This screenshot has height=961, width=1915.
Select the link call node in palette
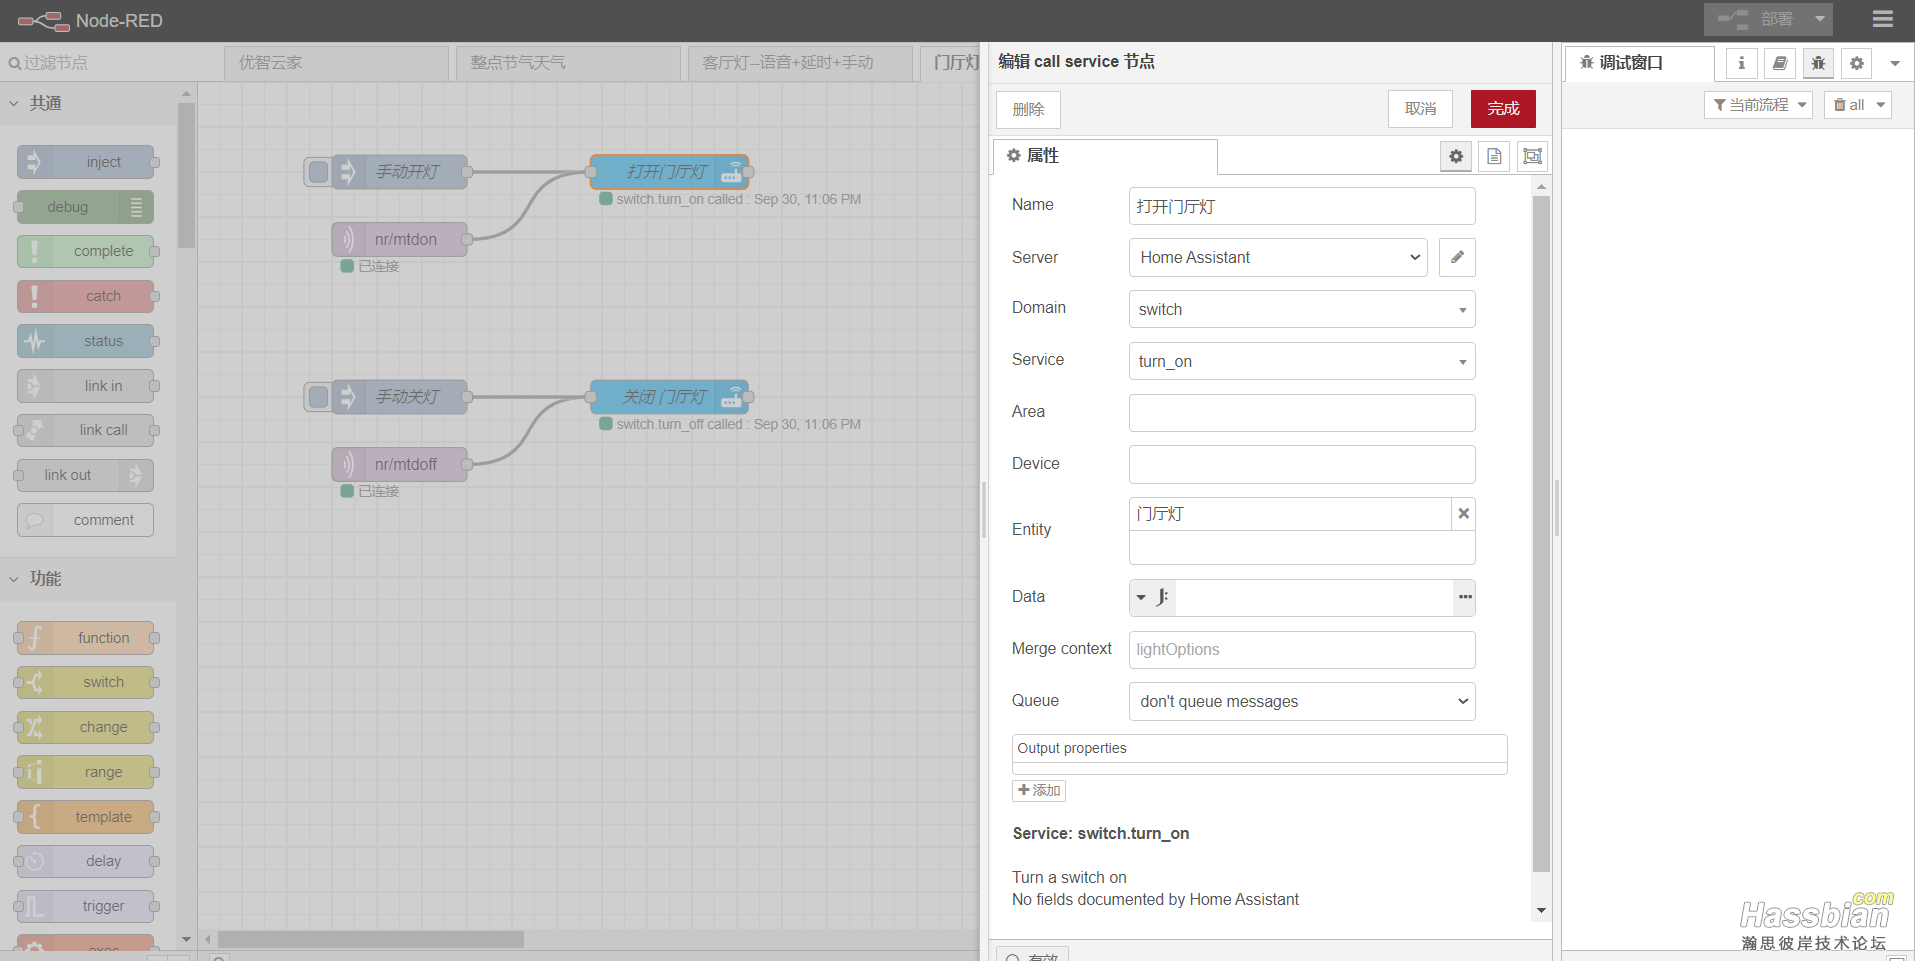click(x=86, y=430)
